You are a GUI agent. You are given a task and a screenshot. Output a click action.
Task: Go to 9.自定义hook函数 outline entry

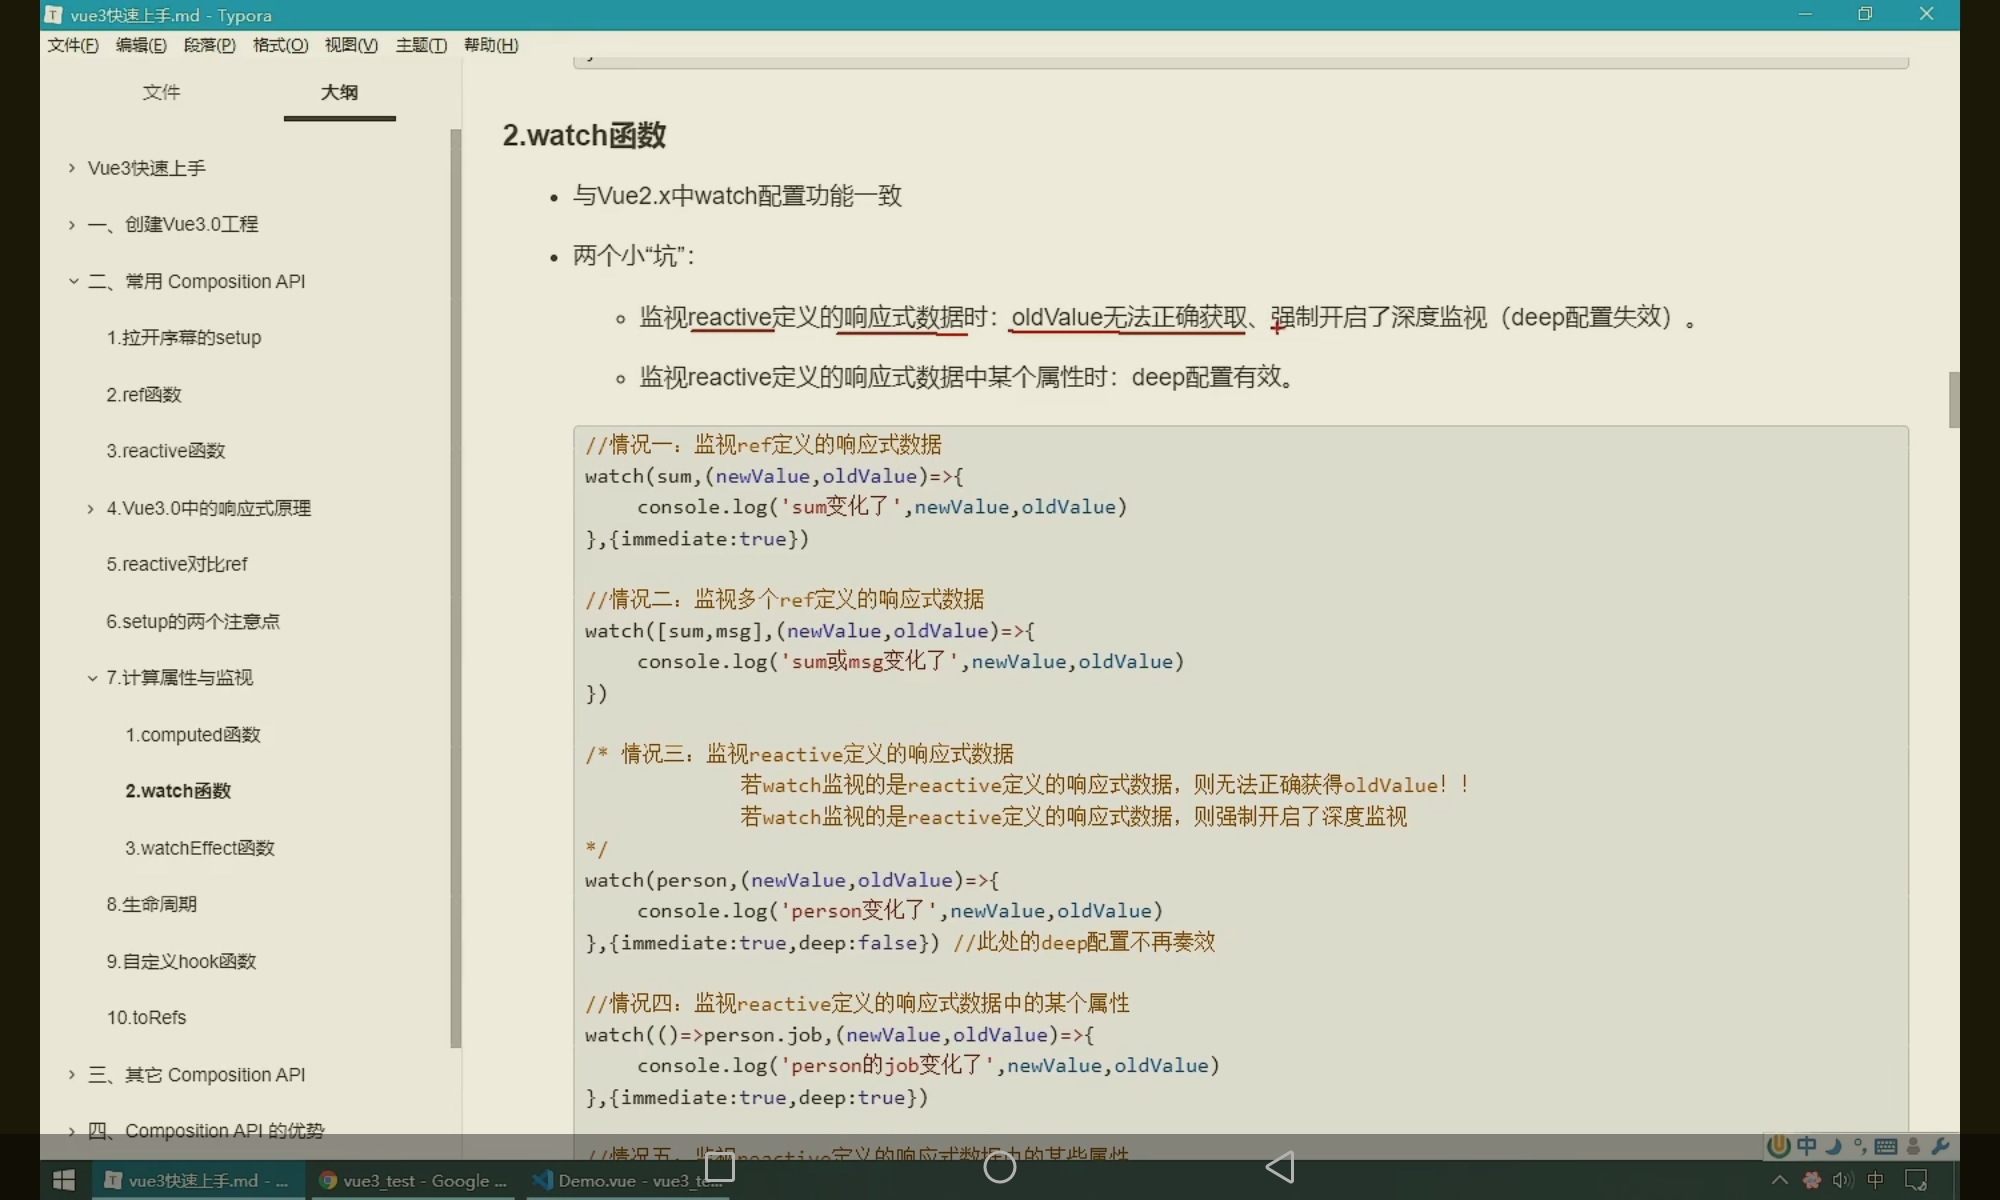click(x=181, y=961)
